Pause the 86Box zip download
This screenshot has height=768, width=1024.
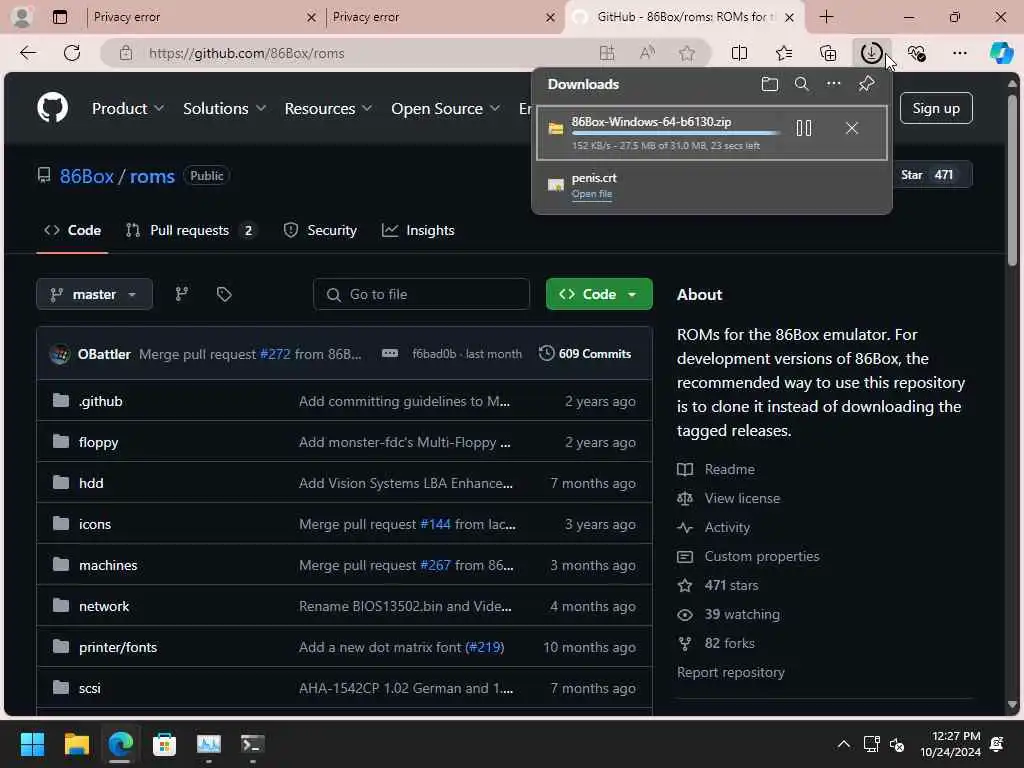point(804,128)
